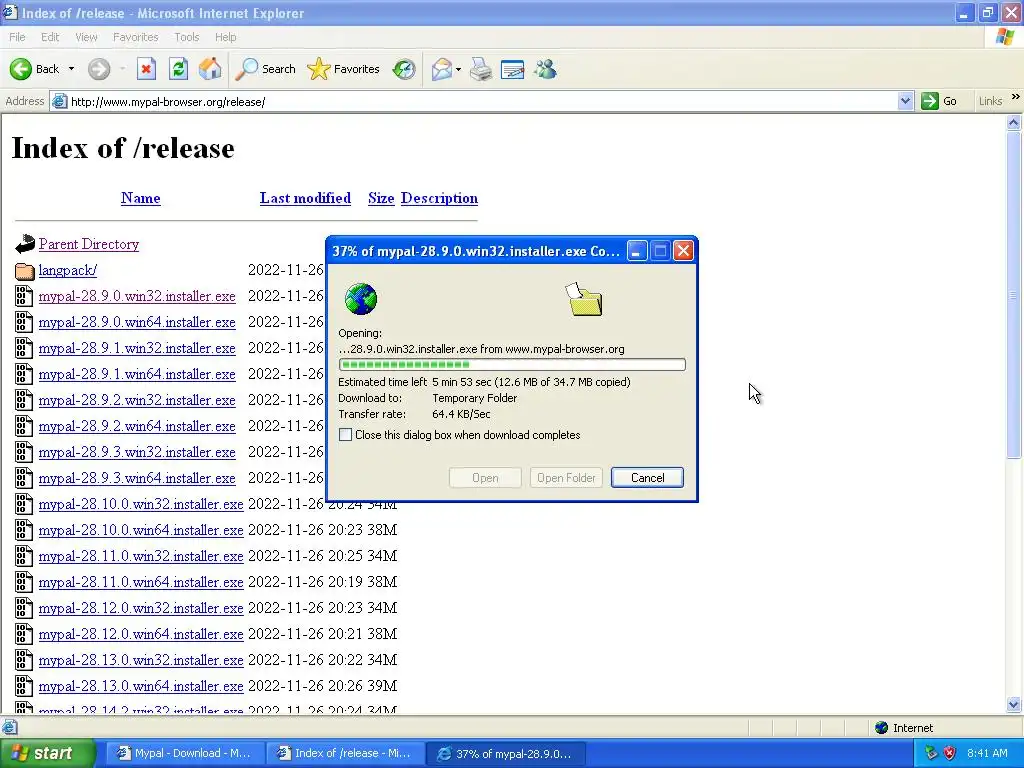Click mypal-28.13.0.win64.installer.exe link

(141, 686)
